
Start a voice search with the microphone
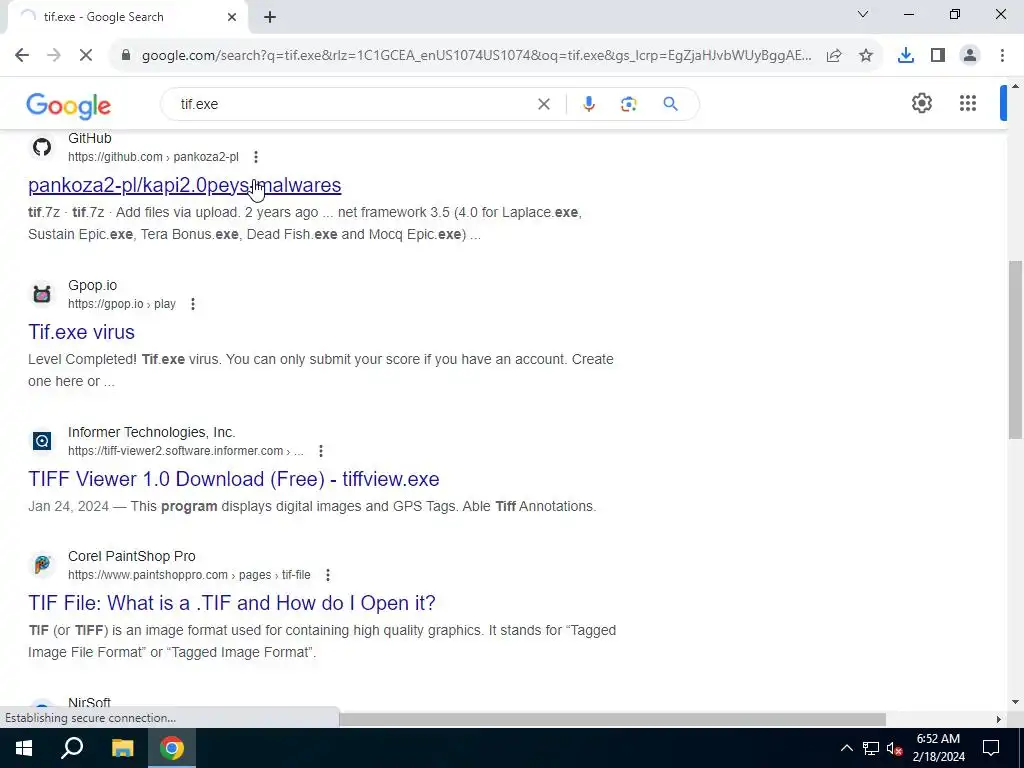tap(588, 104)
